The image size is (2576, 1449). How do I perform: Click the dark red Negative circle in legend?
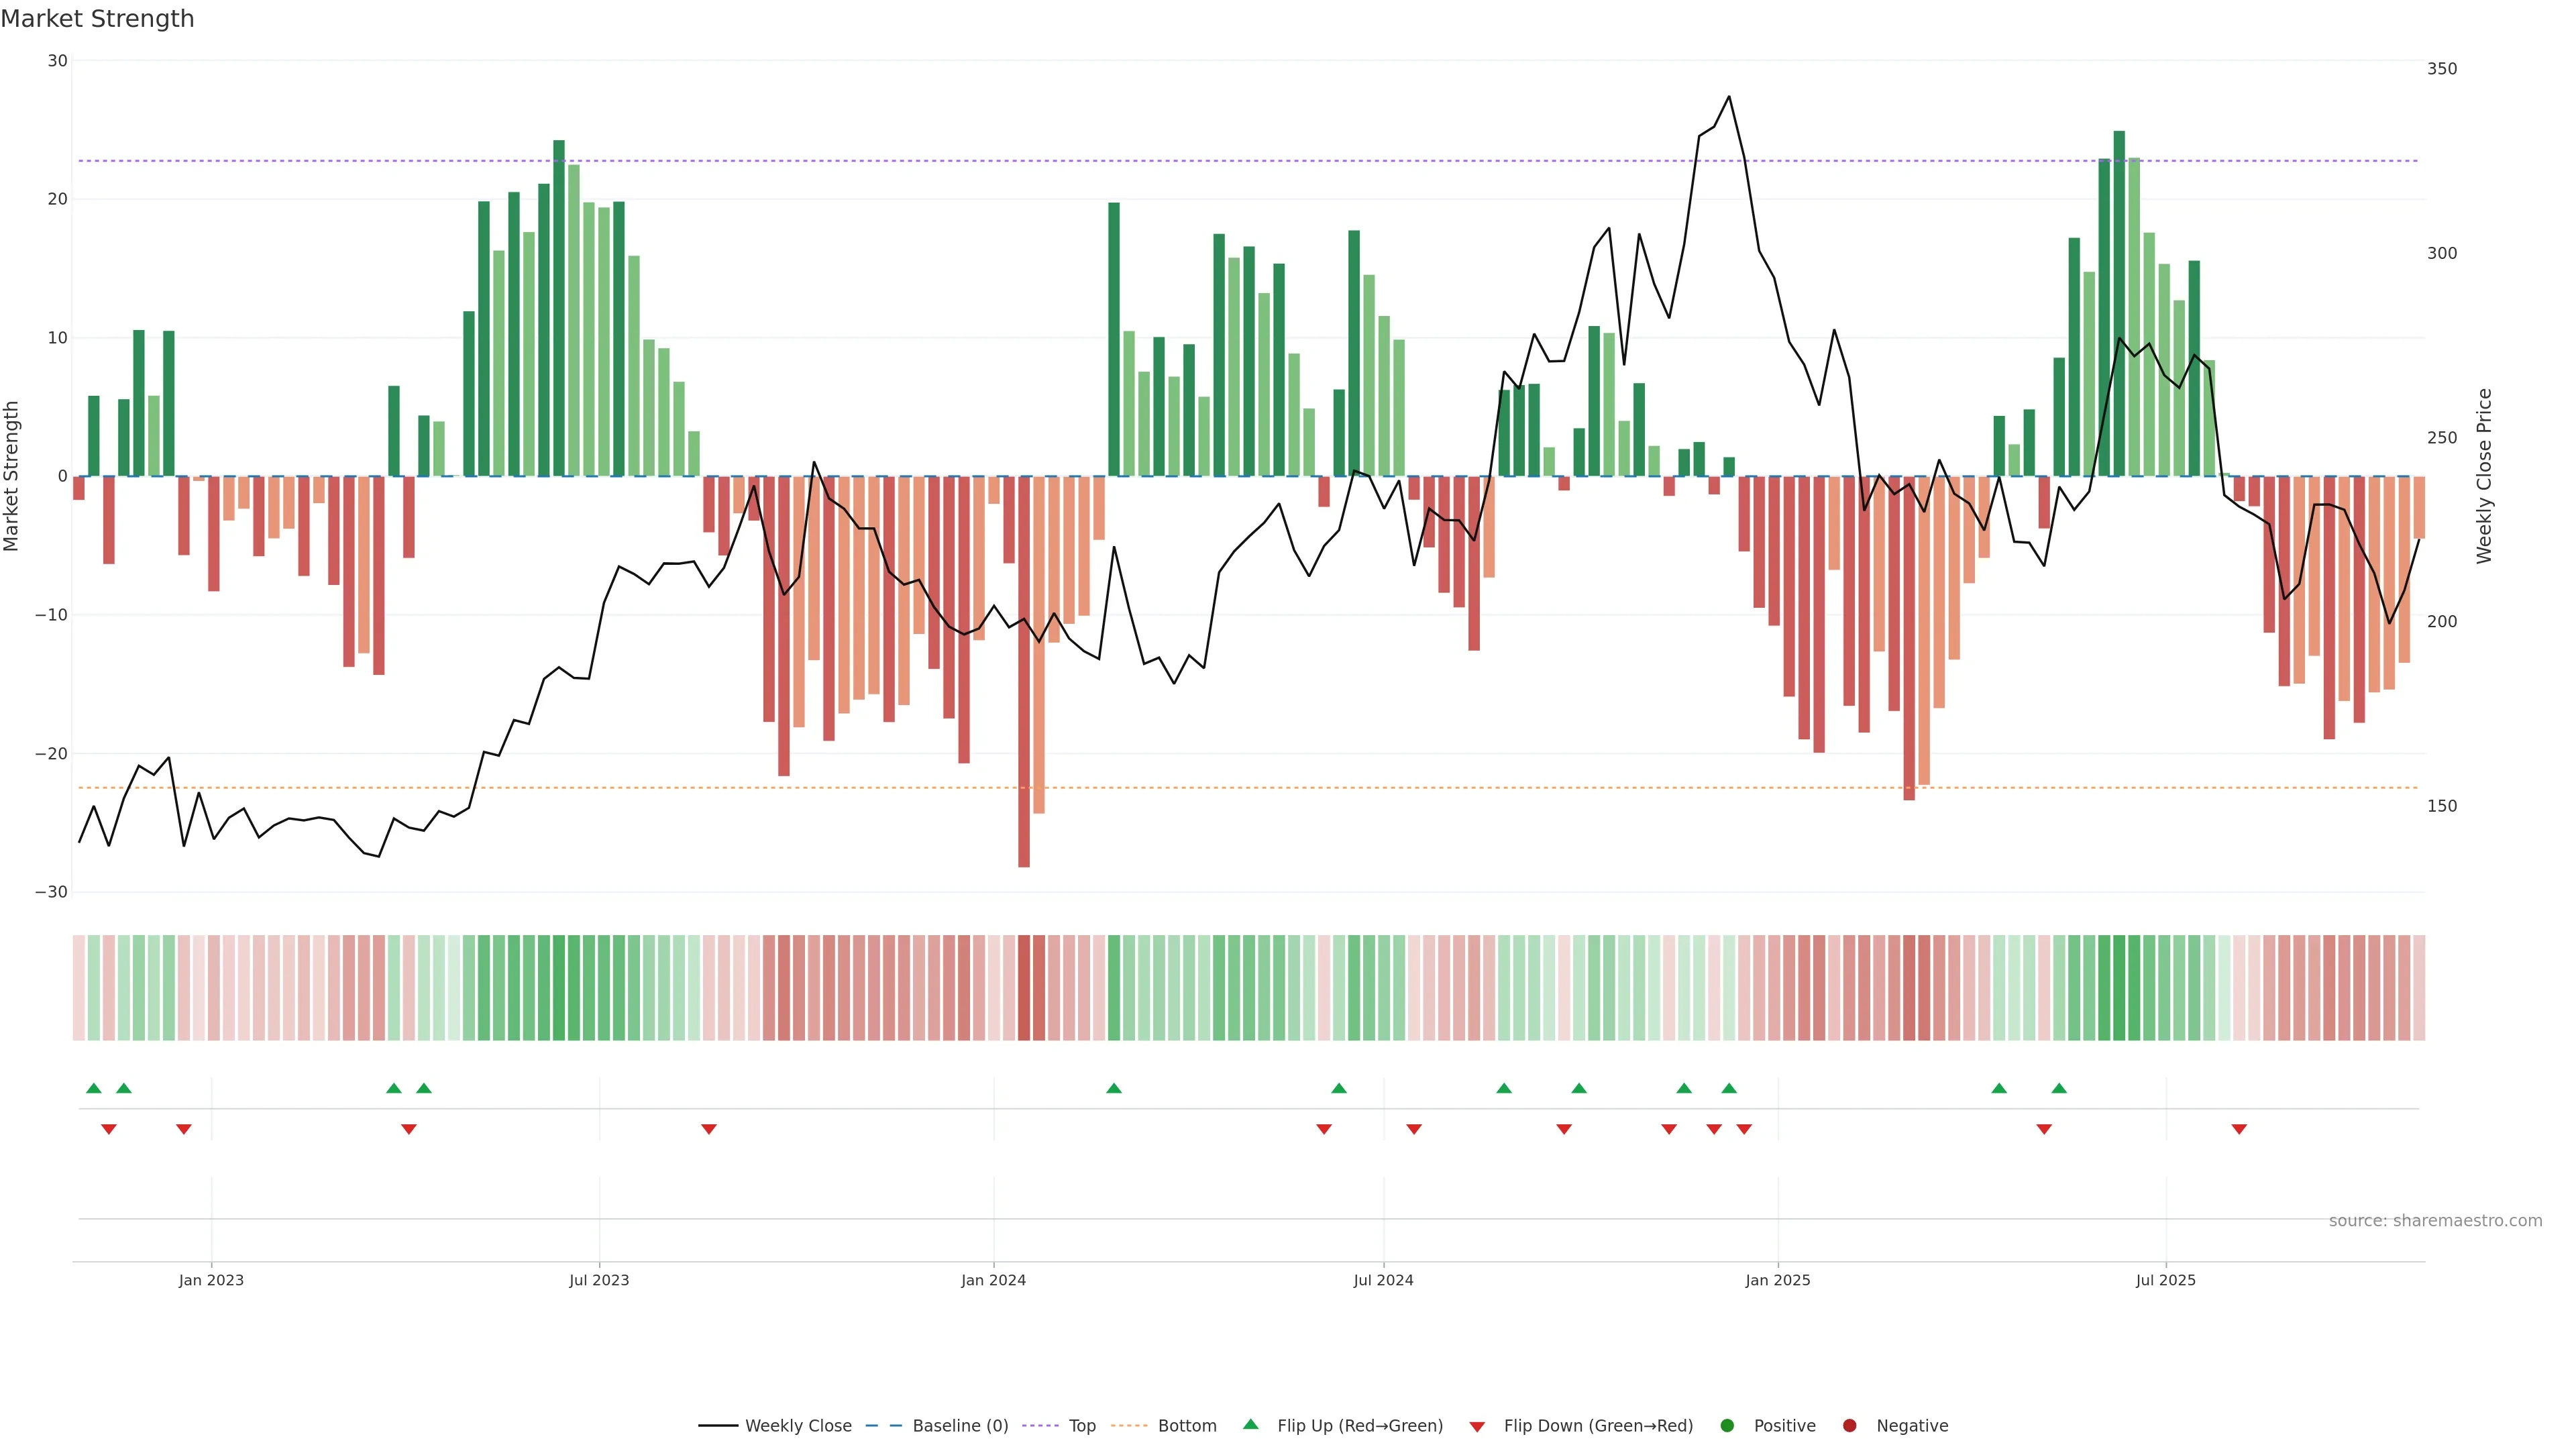[x=1849, y=1426]
